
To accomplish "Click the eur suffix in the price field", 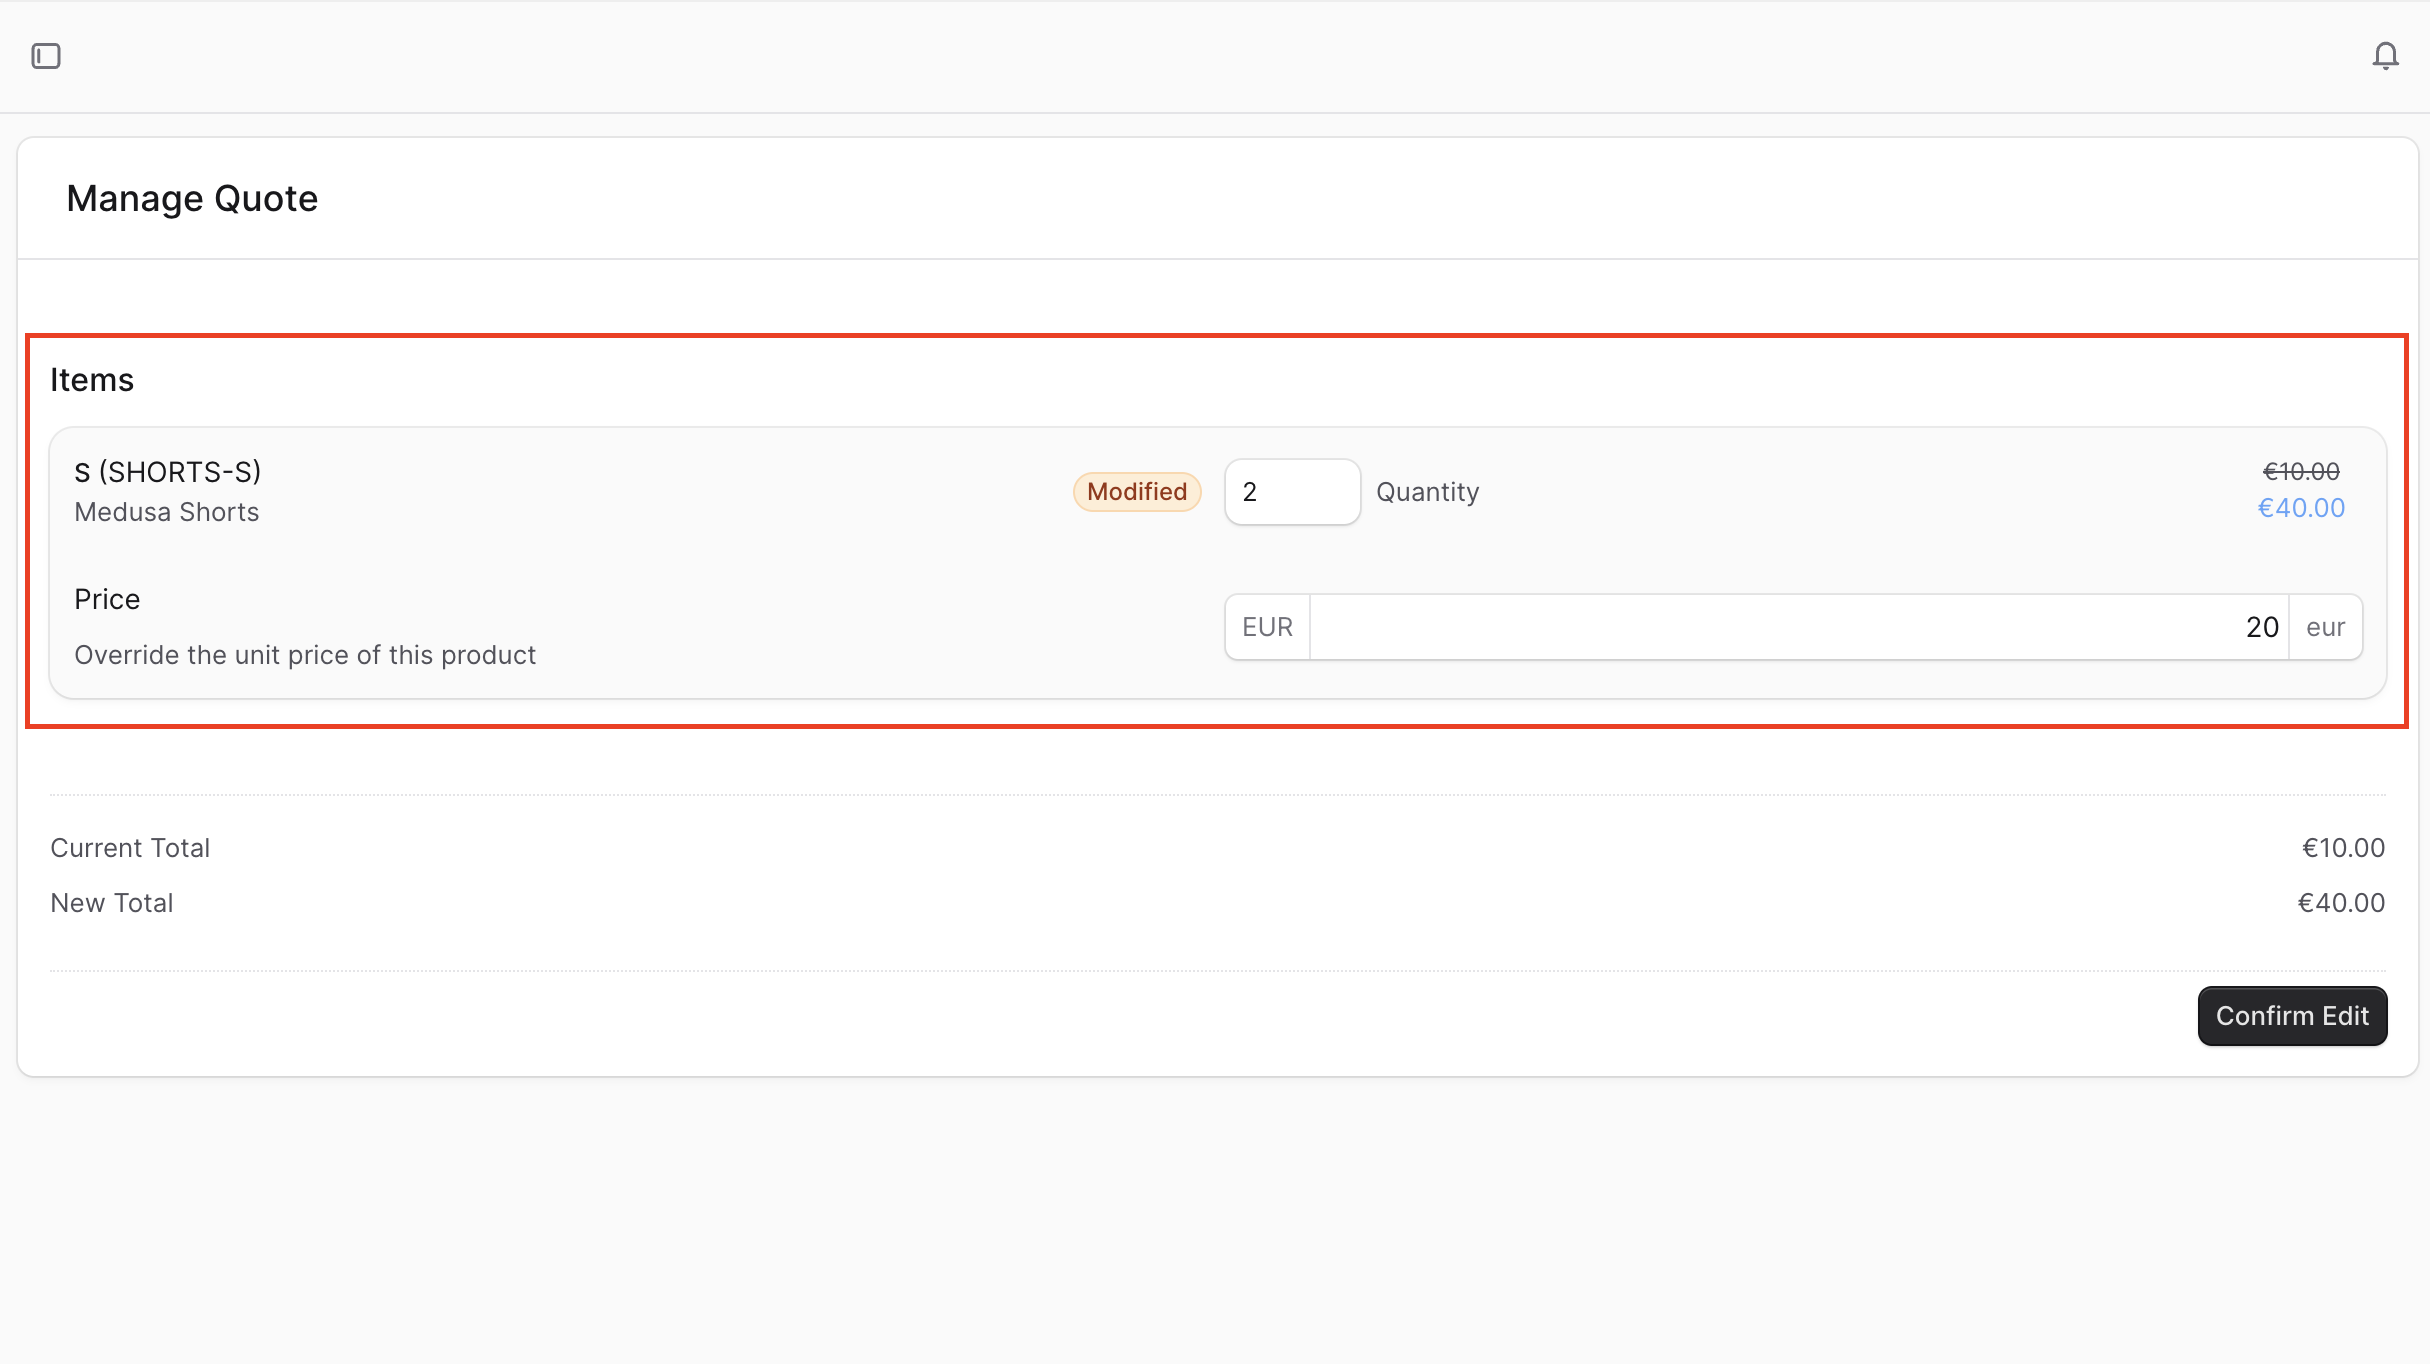I will pyautogui.click(x=2325, y=626).
